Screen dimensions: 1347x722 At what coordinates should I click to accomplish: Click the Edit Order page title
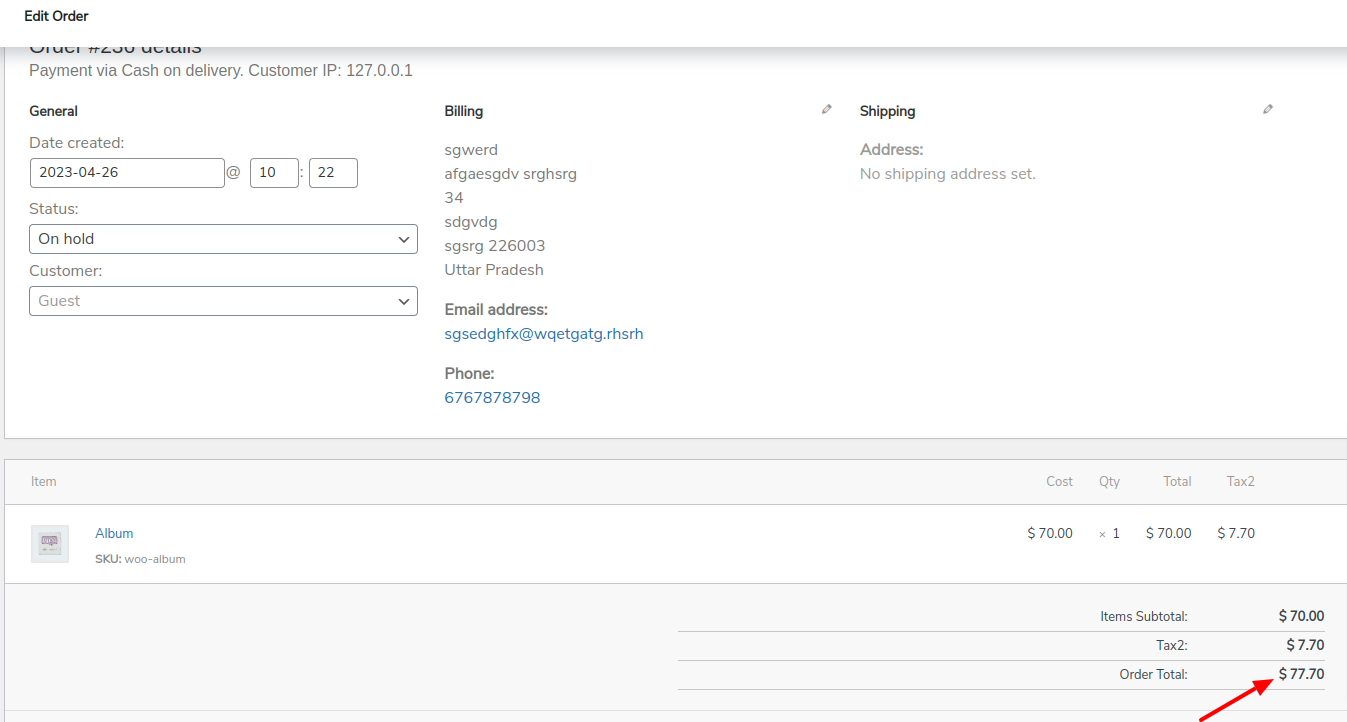tap(56, 17)
